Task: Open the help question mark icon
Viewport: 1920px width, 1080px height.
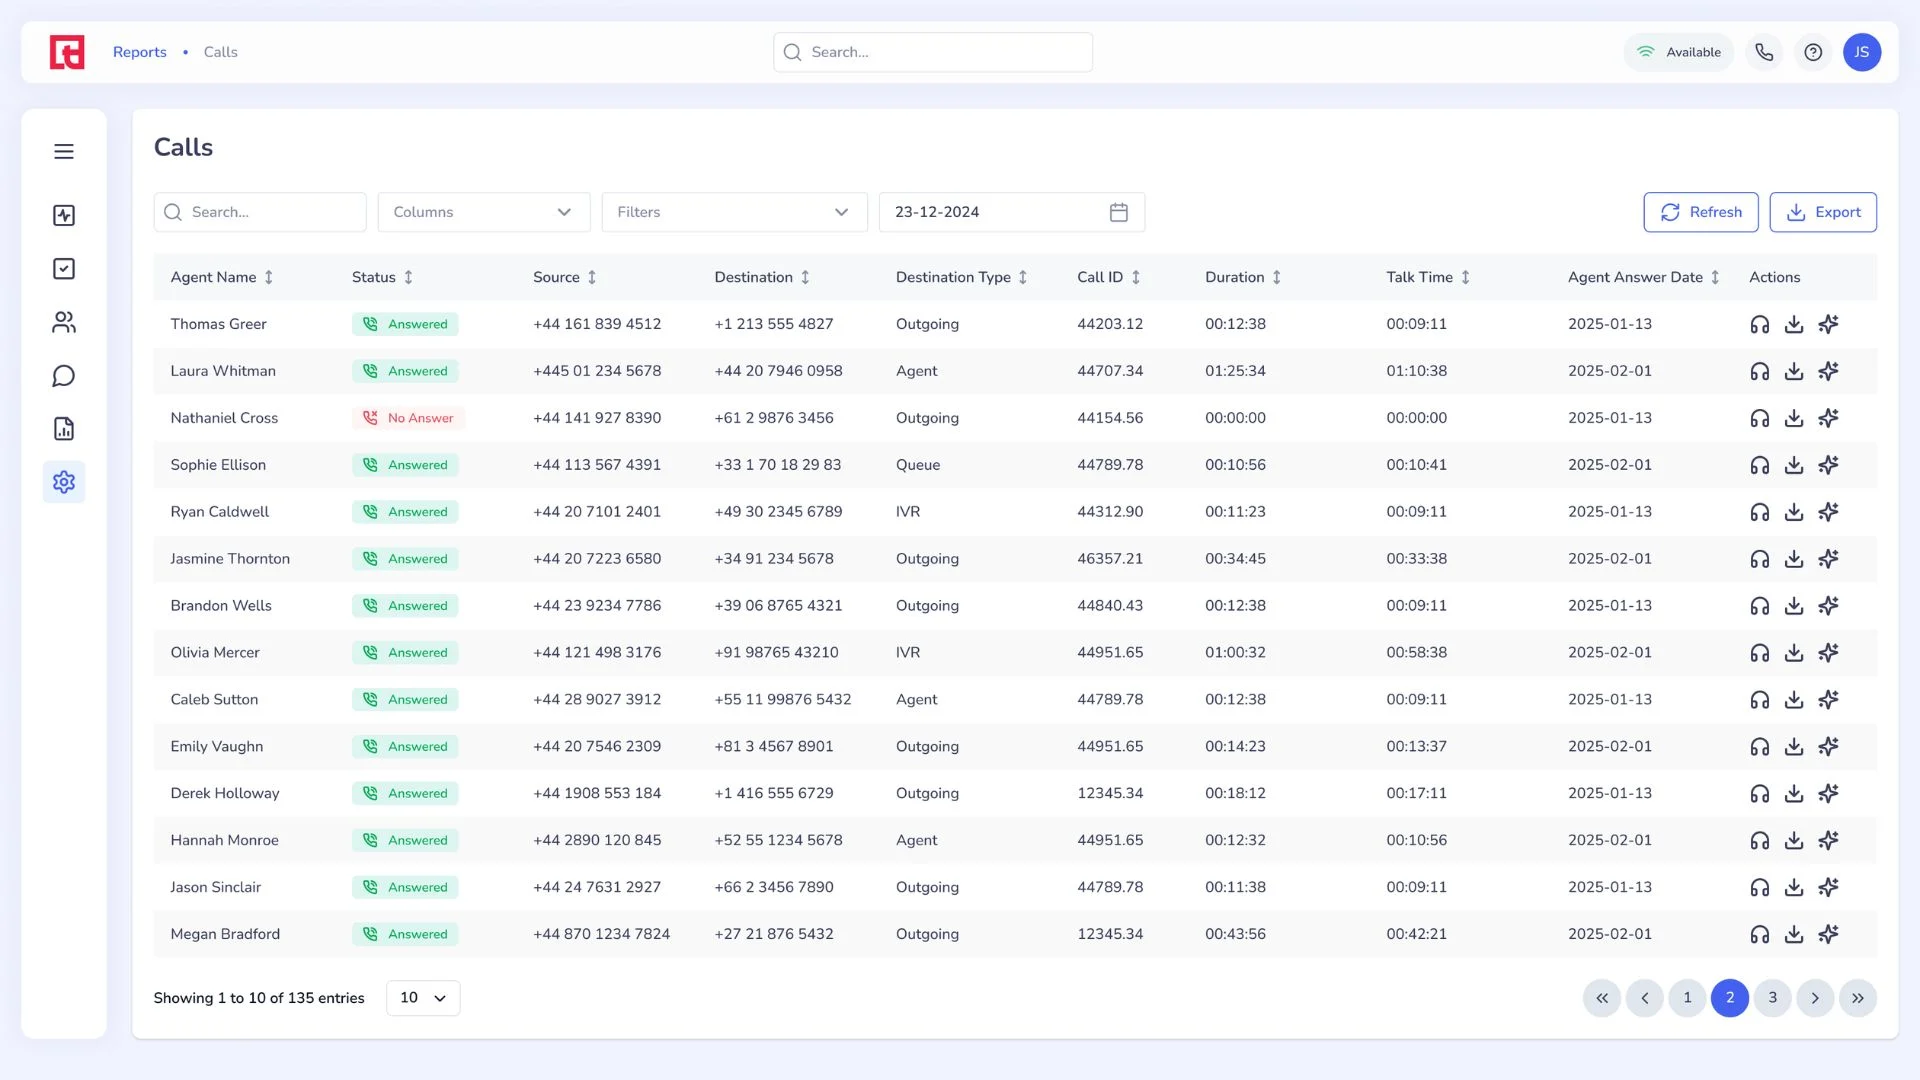Action: (1813, 52)
